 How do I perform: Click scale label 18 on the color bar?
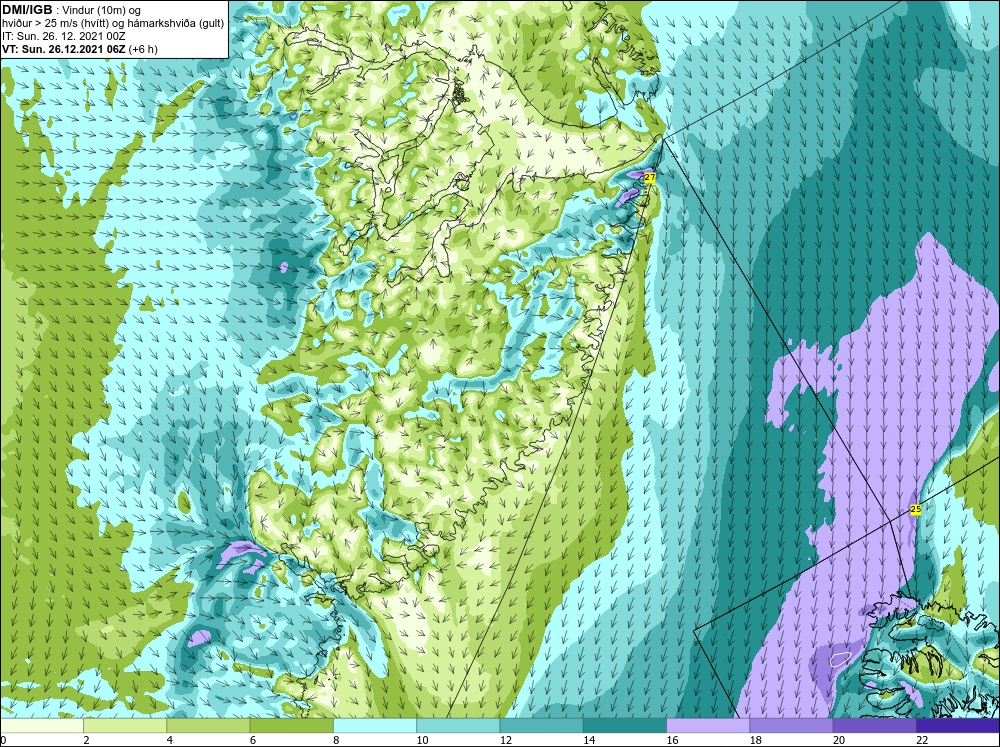coord(754,740)
